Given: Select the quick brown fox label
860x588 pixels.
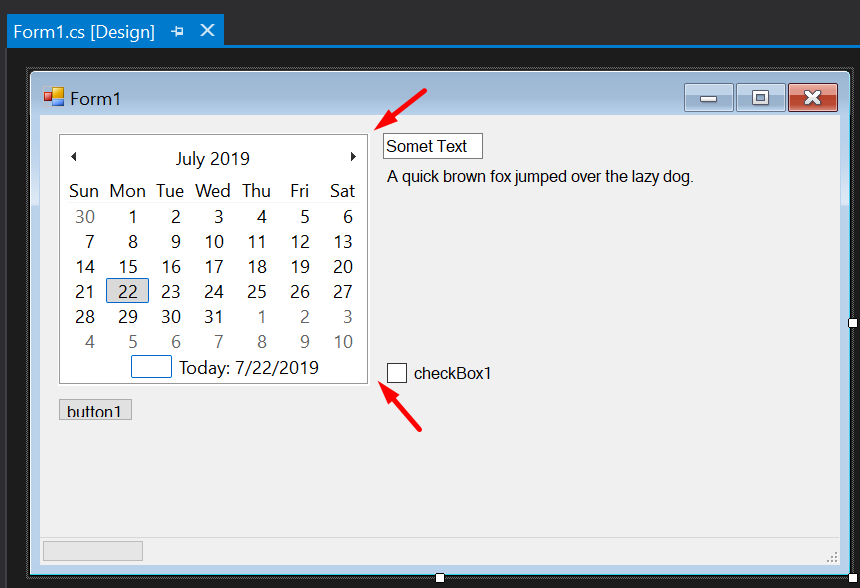Looking at the screenshot, I should tap(540, 177).
